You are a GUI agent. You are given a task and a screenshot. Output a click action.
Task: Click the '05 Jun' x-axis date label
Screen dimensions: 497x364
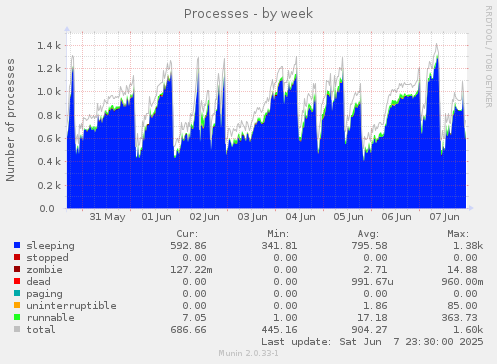point(348,217)
